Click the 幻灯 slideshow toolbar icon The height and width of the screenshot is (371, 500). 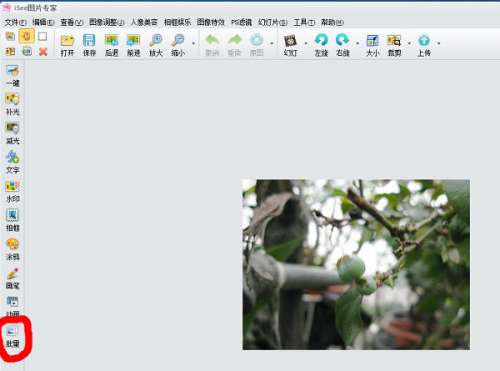point(290,45)
